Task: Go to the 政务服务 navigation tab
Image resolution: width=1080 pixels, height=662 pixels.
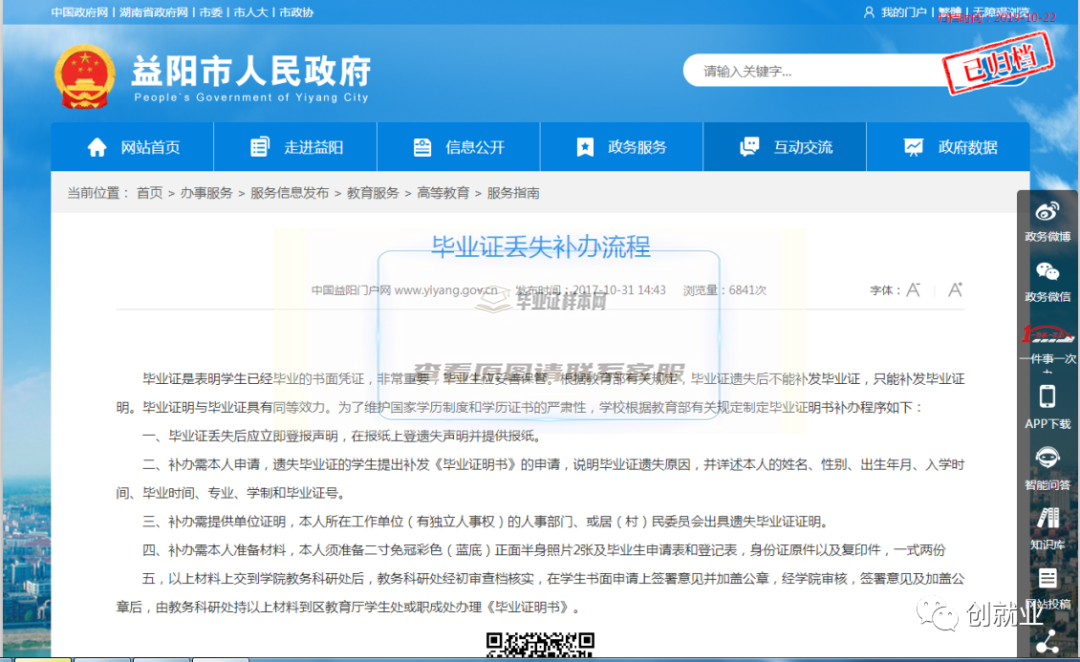Action: (621, 147)
